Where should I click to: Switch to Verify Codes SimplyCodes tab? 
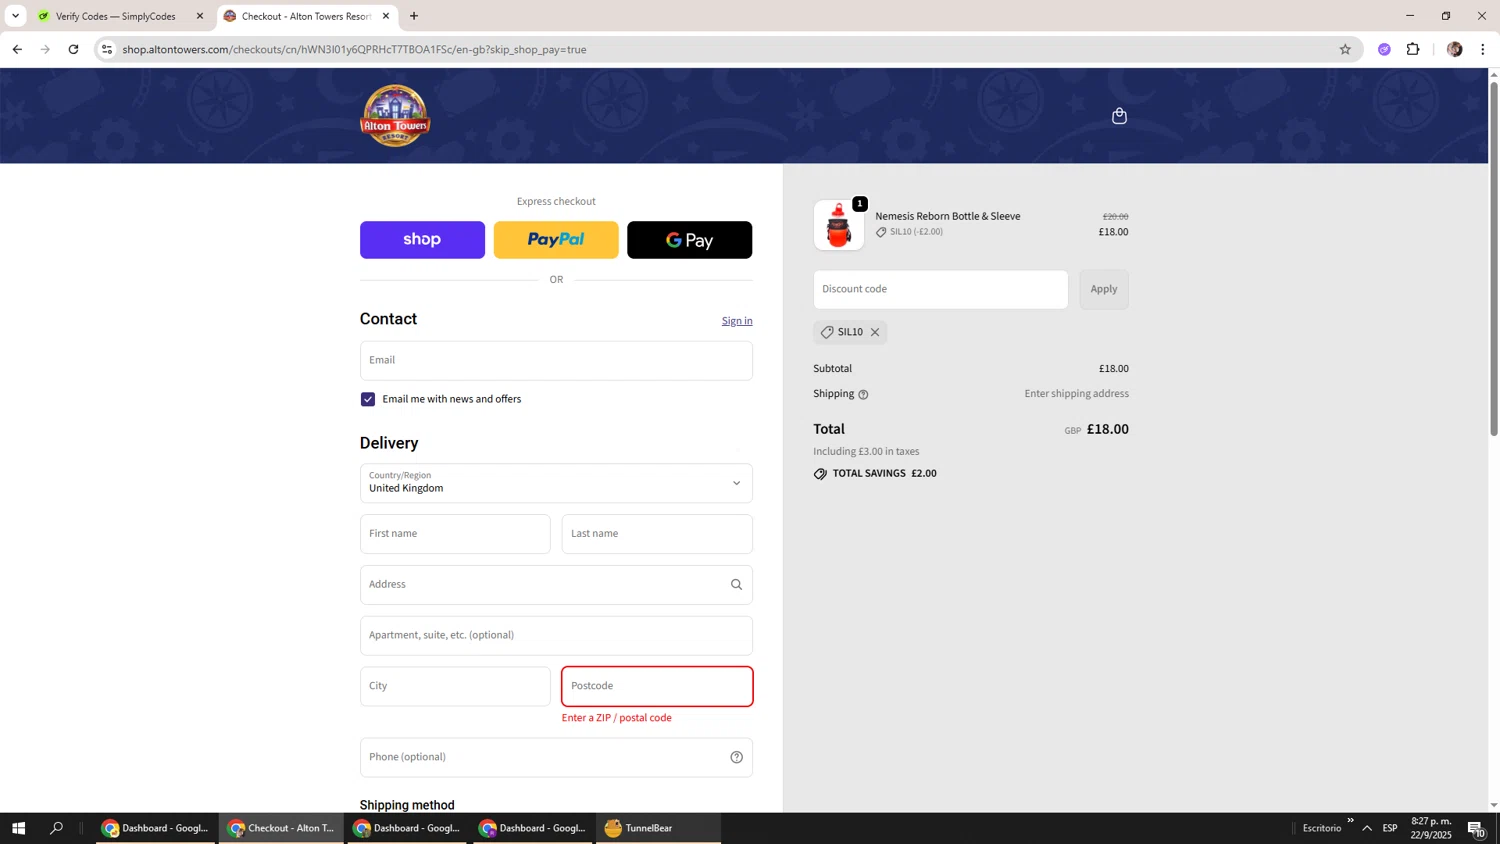point(116,16)
